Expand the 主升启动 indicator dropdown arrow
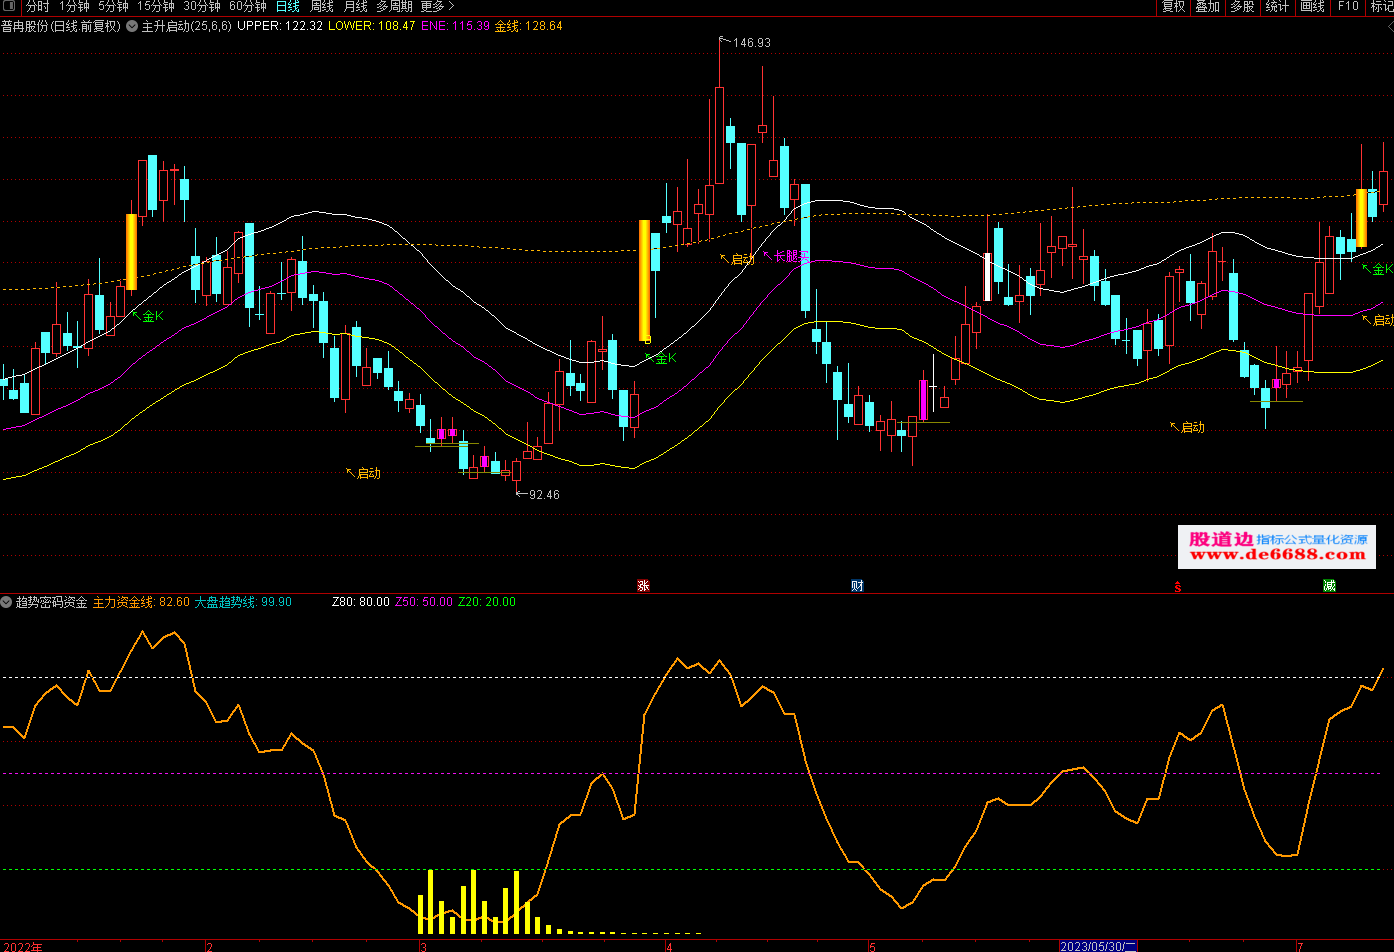1394x952 pixels. [132, 26]
